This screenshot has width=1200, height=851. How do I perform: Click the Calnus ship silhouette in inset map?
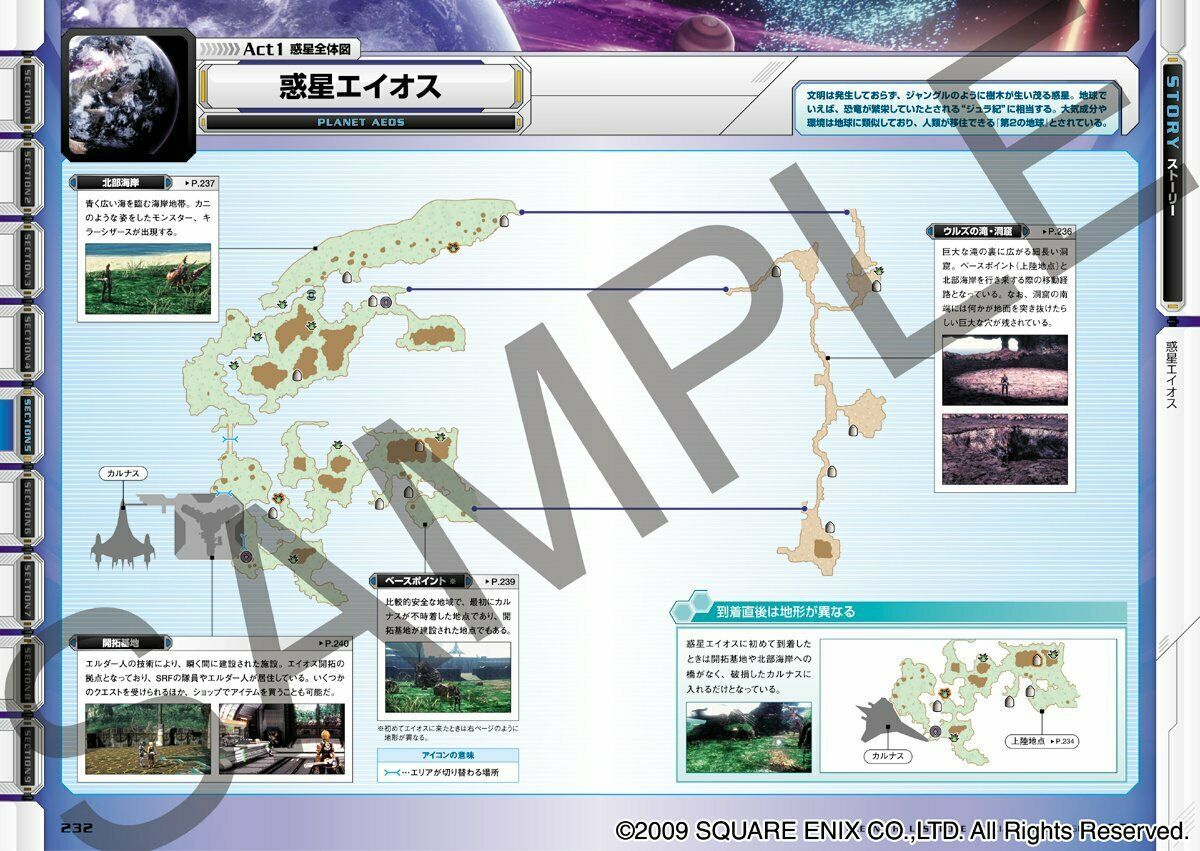890,721
